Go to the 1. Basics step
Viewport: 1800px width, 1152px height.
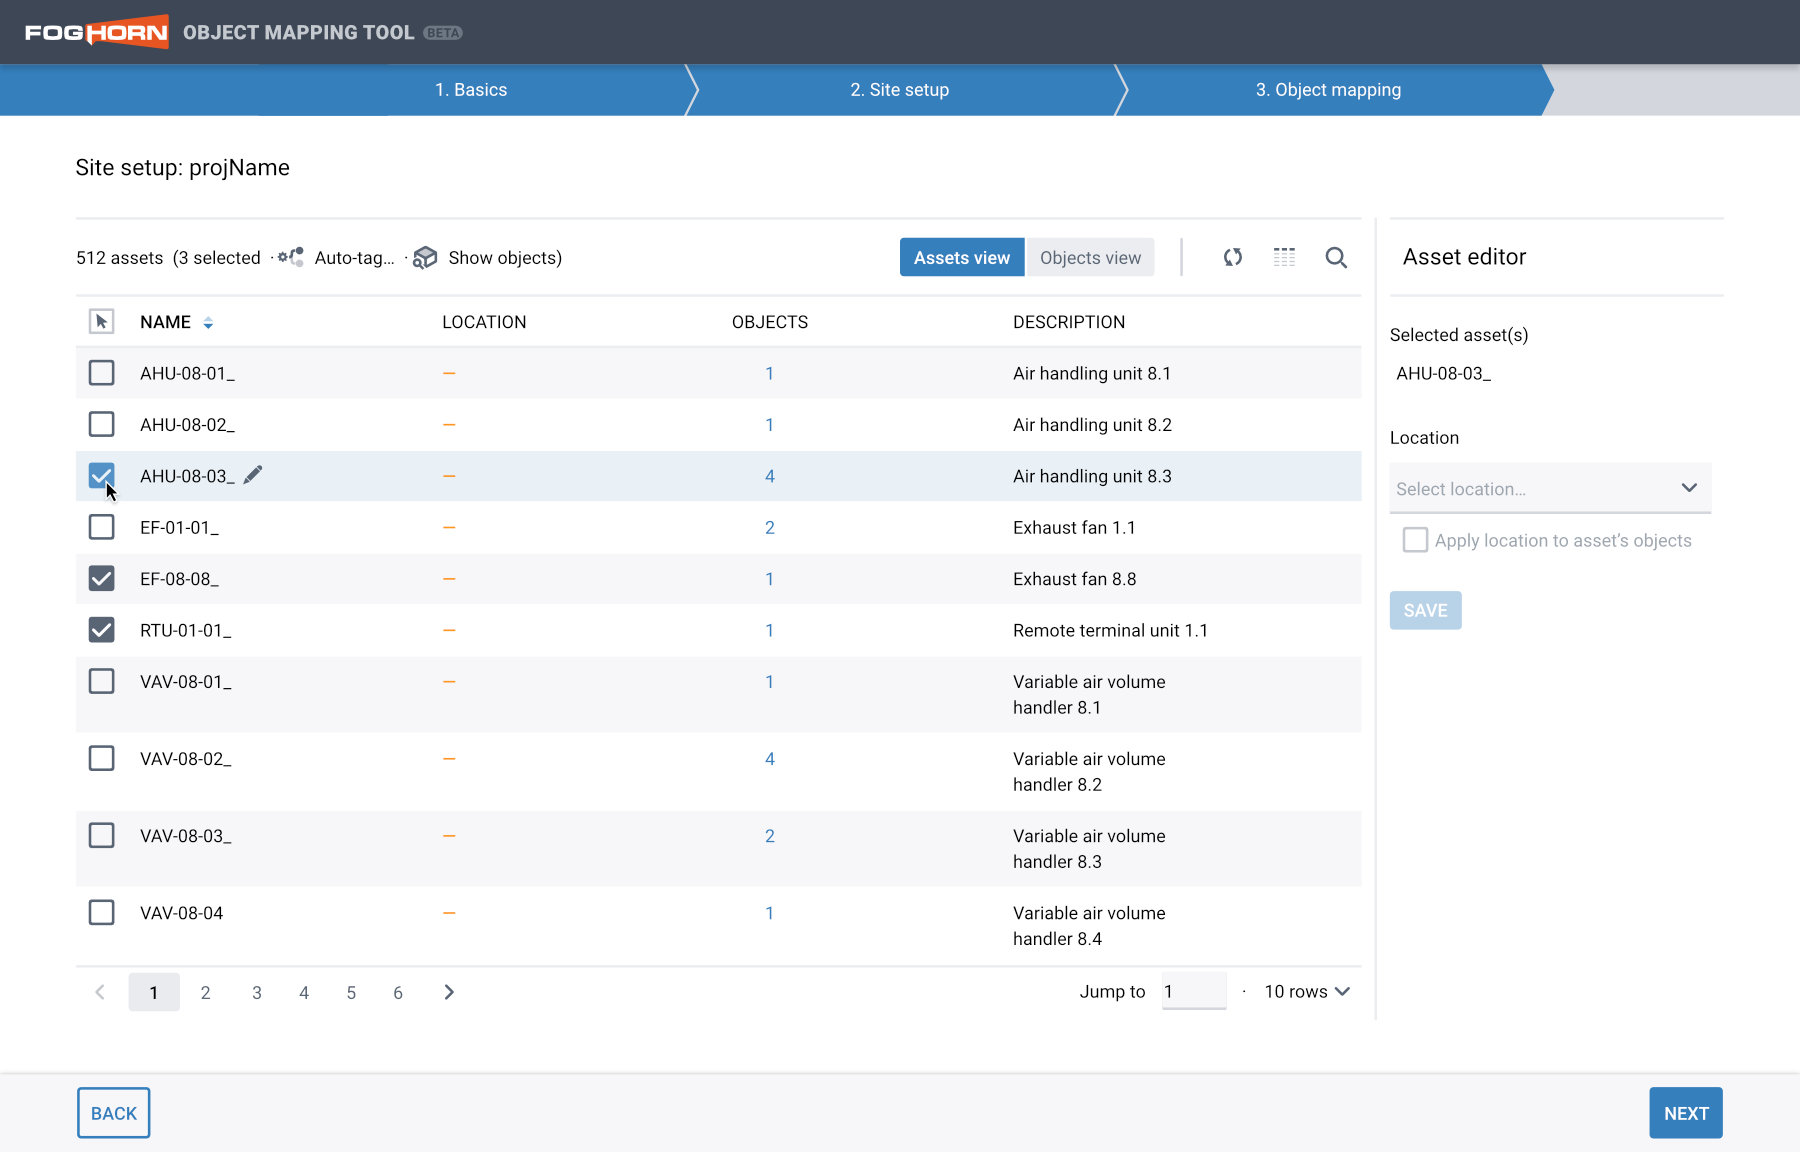(471, 90)
